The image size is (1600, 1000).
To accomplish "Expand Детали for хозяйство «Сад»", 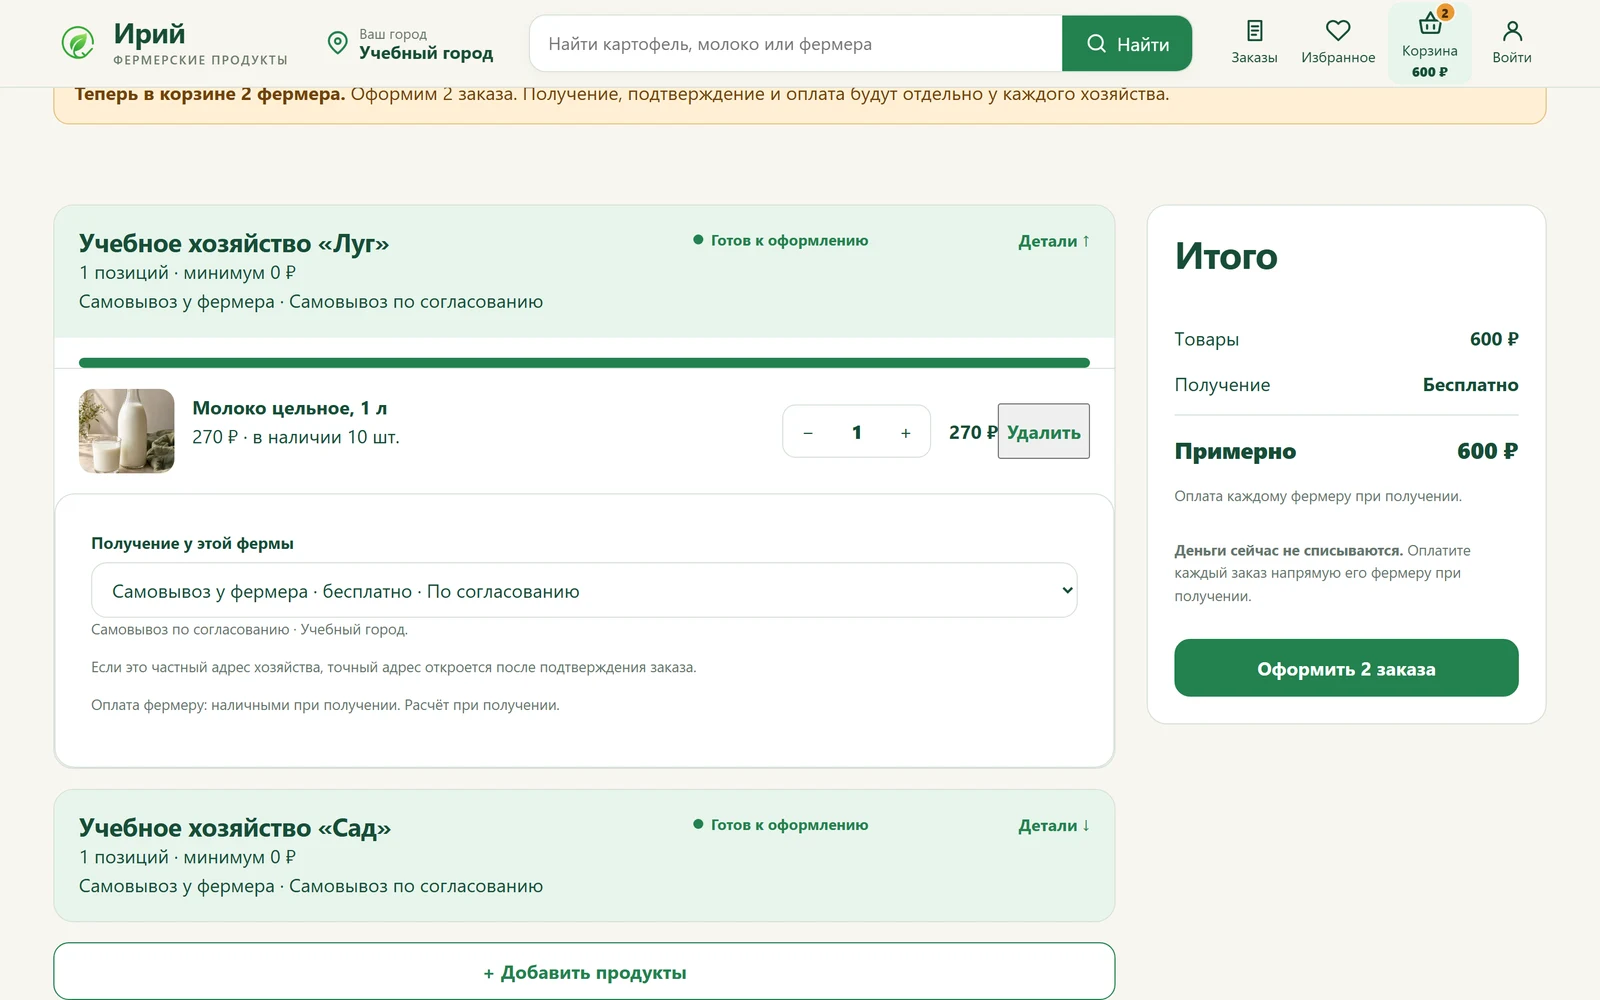I will (x=1054, y=825).
